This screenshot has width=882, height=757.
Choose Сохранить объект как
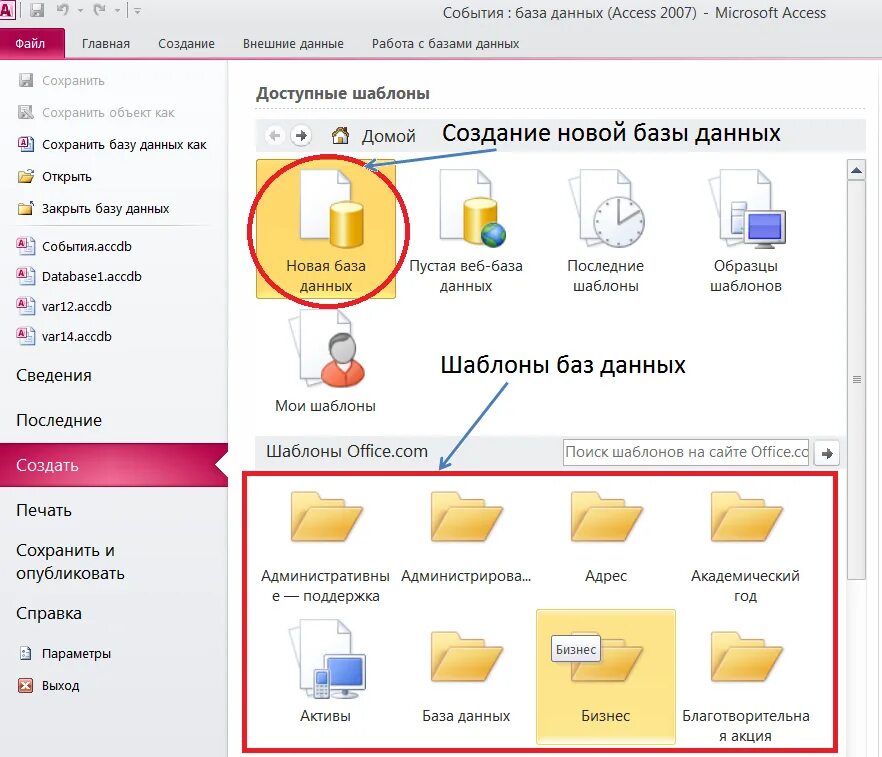tap(96, 112)
